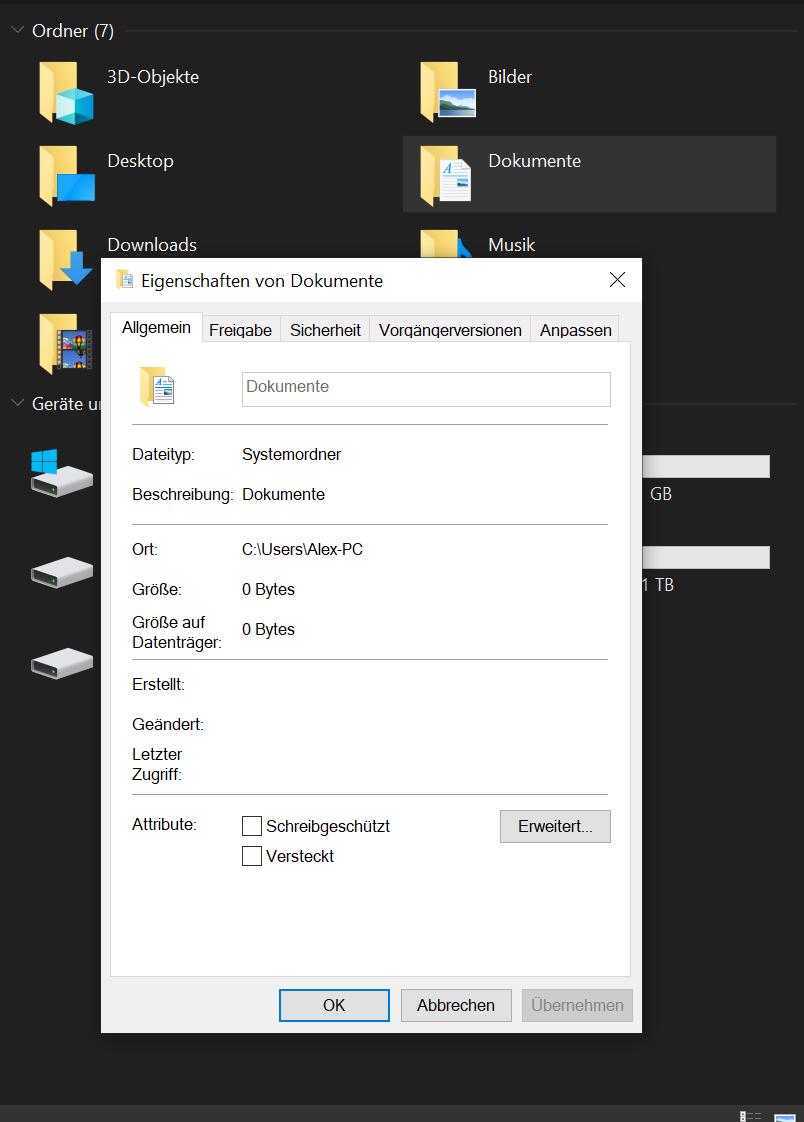Click the Dokumente icon in dialog title bar
Screen dimensions: 804x1122
[124, 280]
